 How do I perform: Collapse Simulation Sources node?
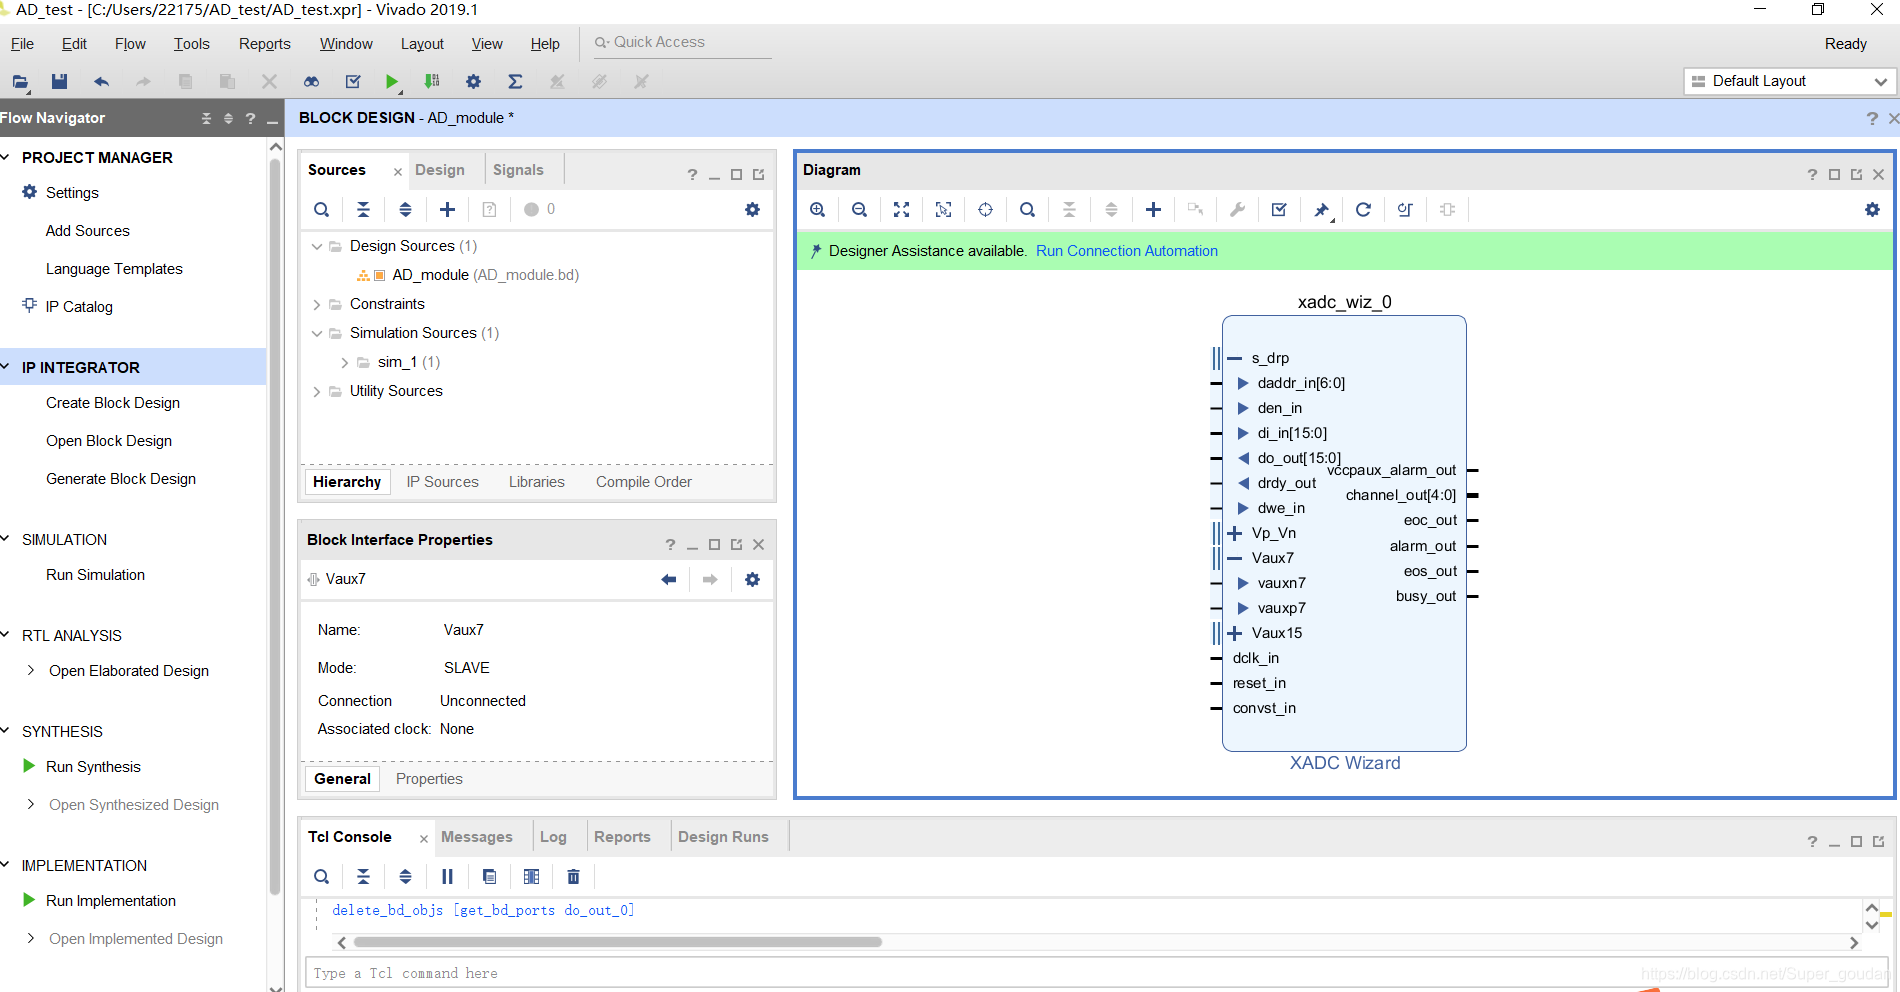coord(317,333)
